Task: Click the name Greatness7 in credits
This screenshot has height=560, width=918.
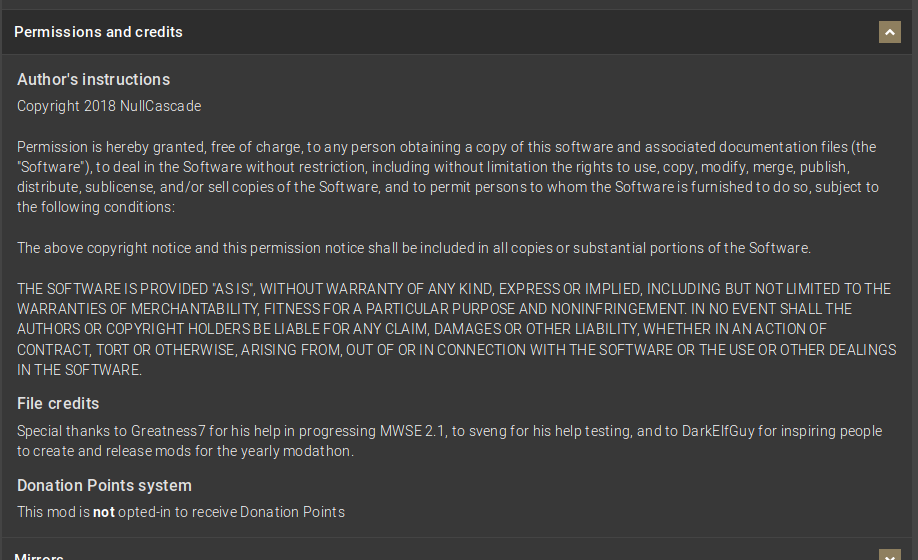Action: [x=168, y=431]
